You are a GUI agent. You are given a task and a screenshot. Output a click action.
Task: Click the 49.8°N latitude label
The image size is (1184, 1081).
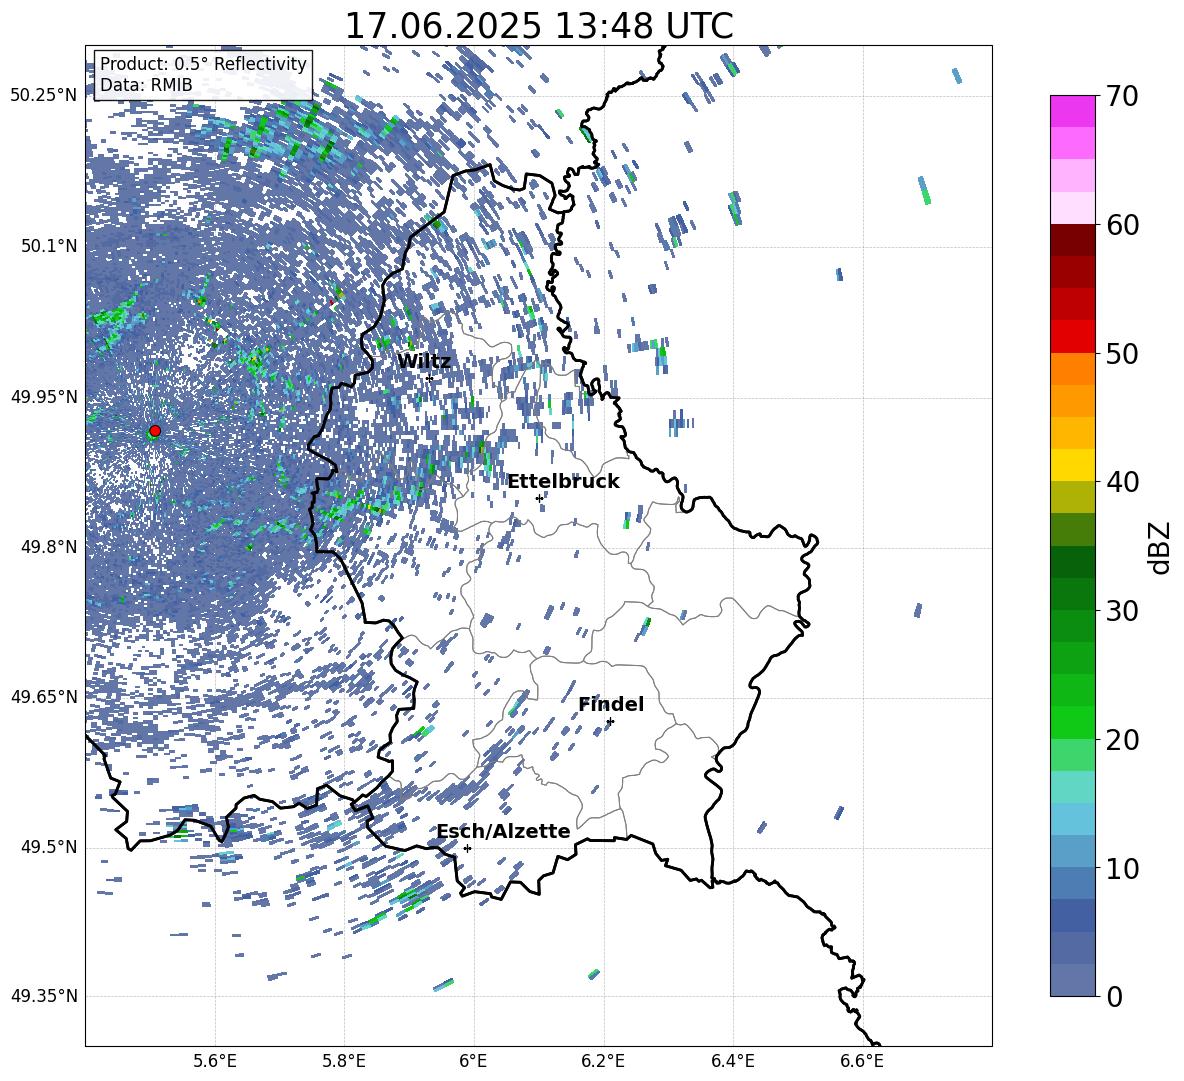point(48,547)
